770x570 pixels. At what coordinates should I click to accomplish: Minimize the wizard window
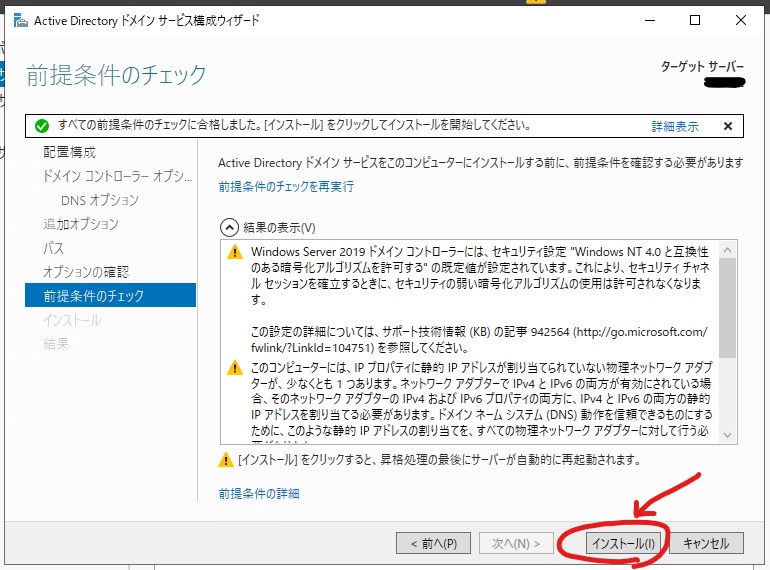(650, 20)
